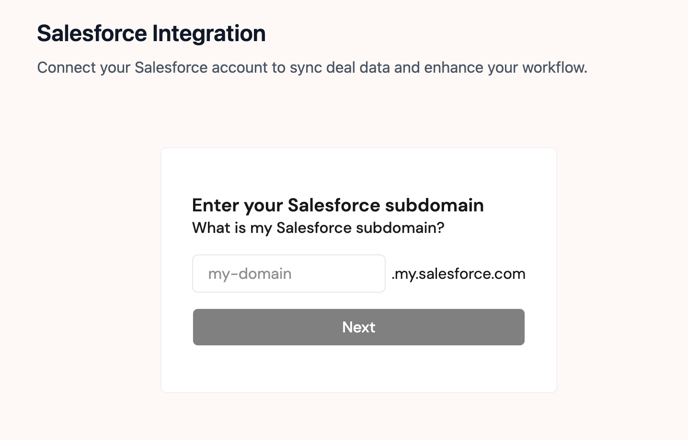
Task: Click the subdomain help question under the heading
Action: (318, 228)
